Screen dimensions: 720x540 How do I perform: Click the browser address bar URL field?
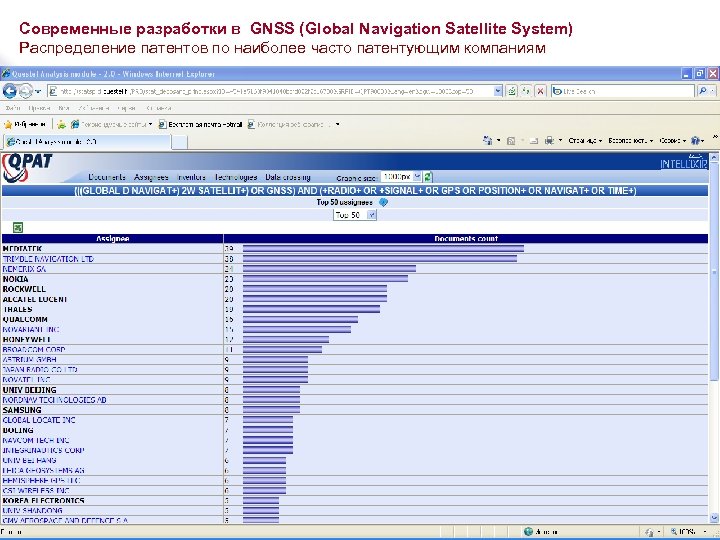click(x=270, y=91)
